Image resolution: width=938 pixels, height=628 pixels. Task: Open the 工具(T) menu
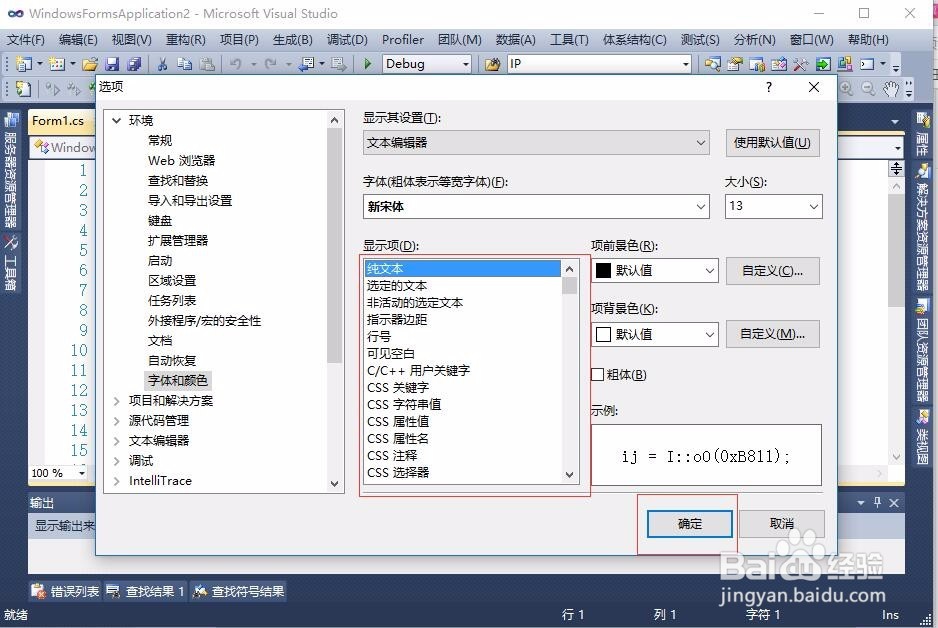[x=569, y=39]
